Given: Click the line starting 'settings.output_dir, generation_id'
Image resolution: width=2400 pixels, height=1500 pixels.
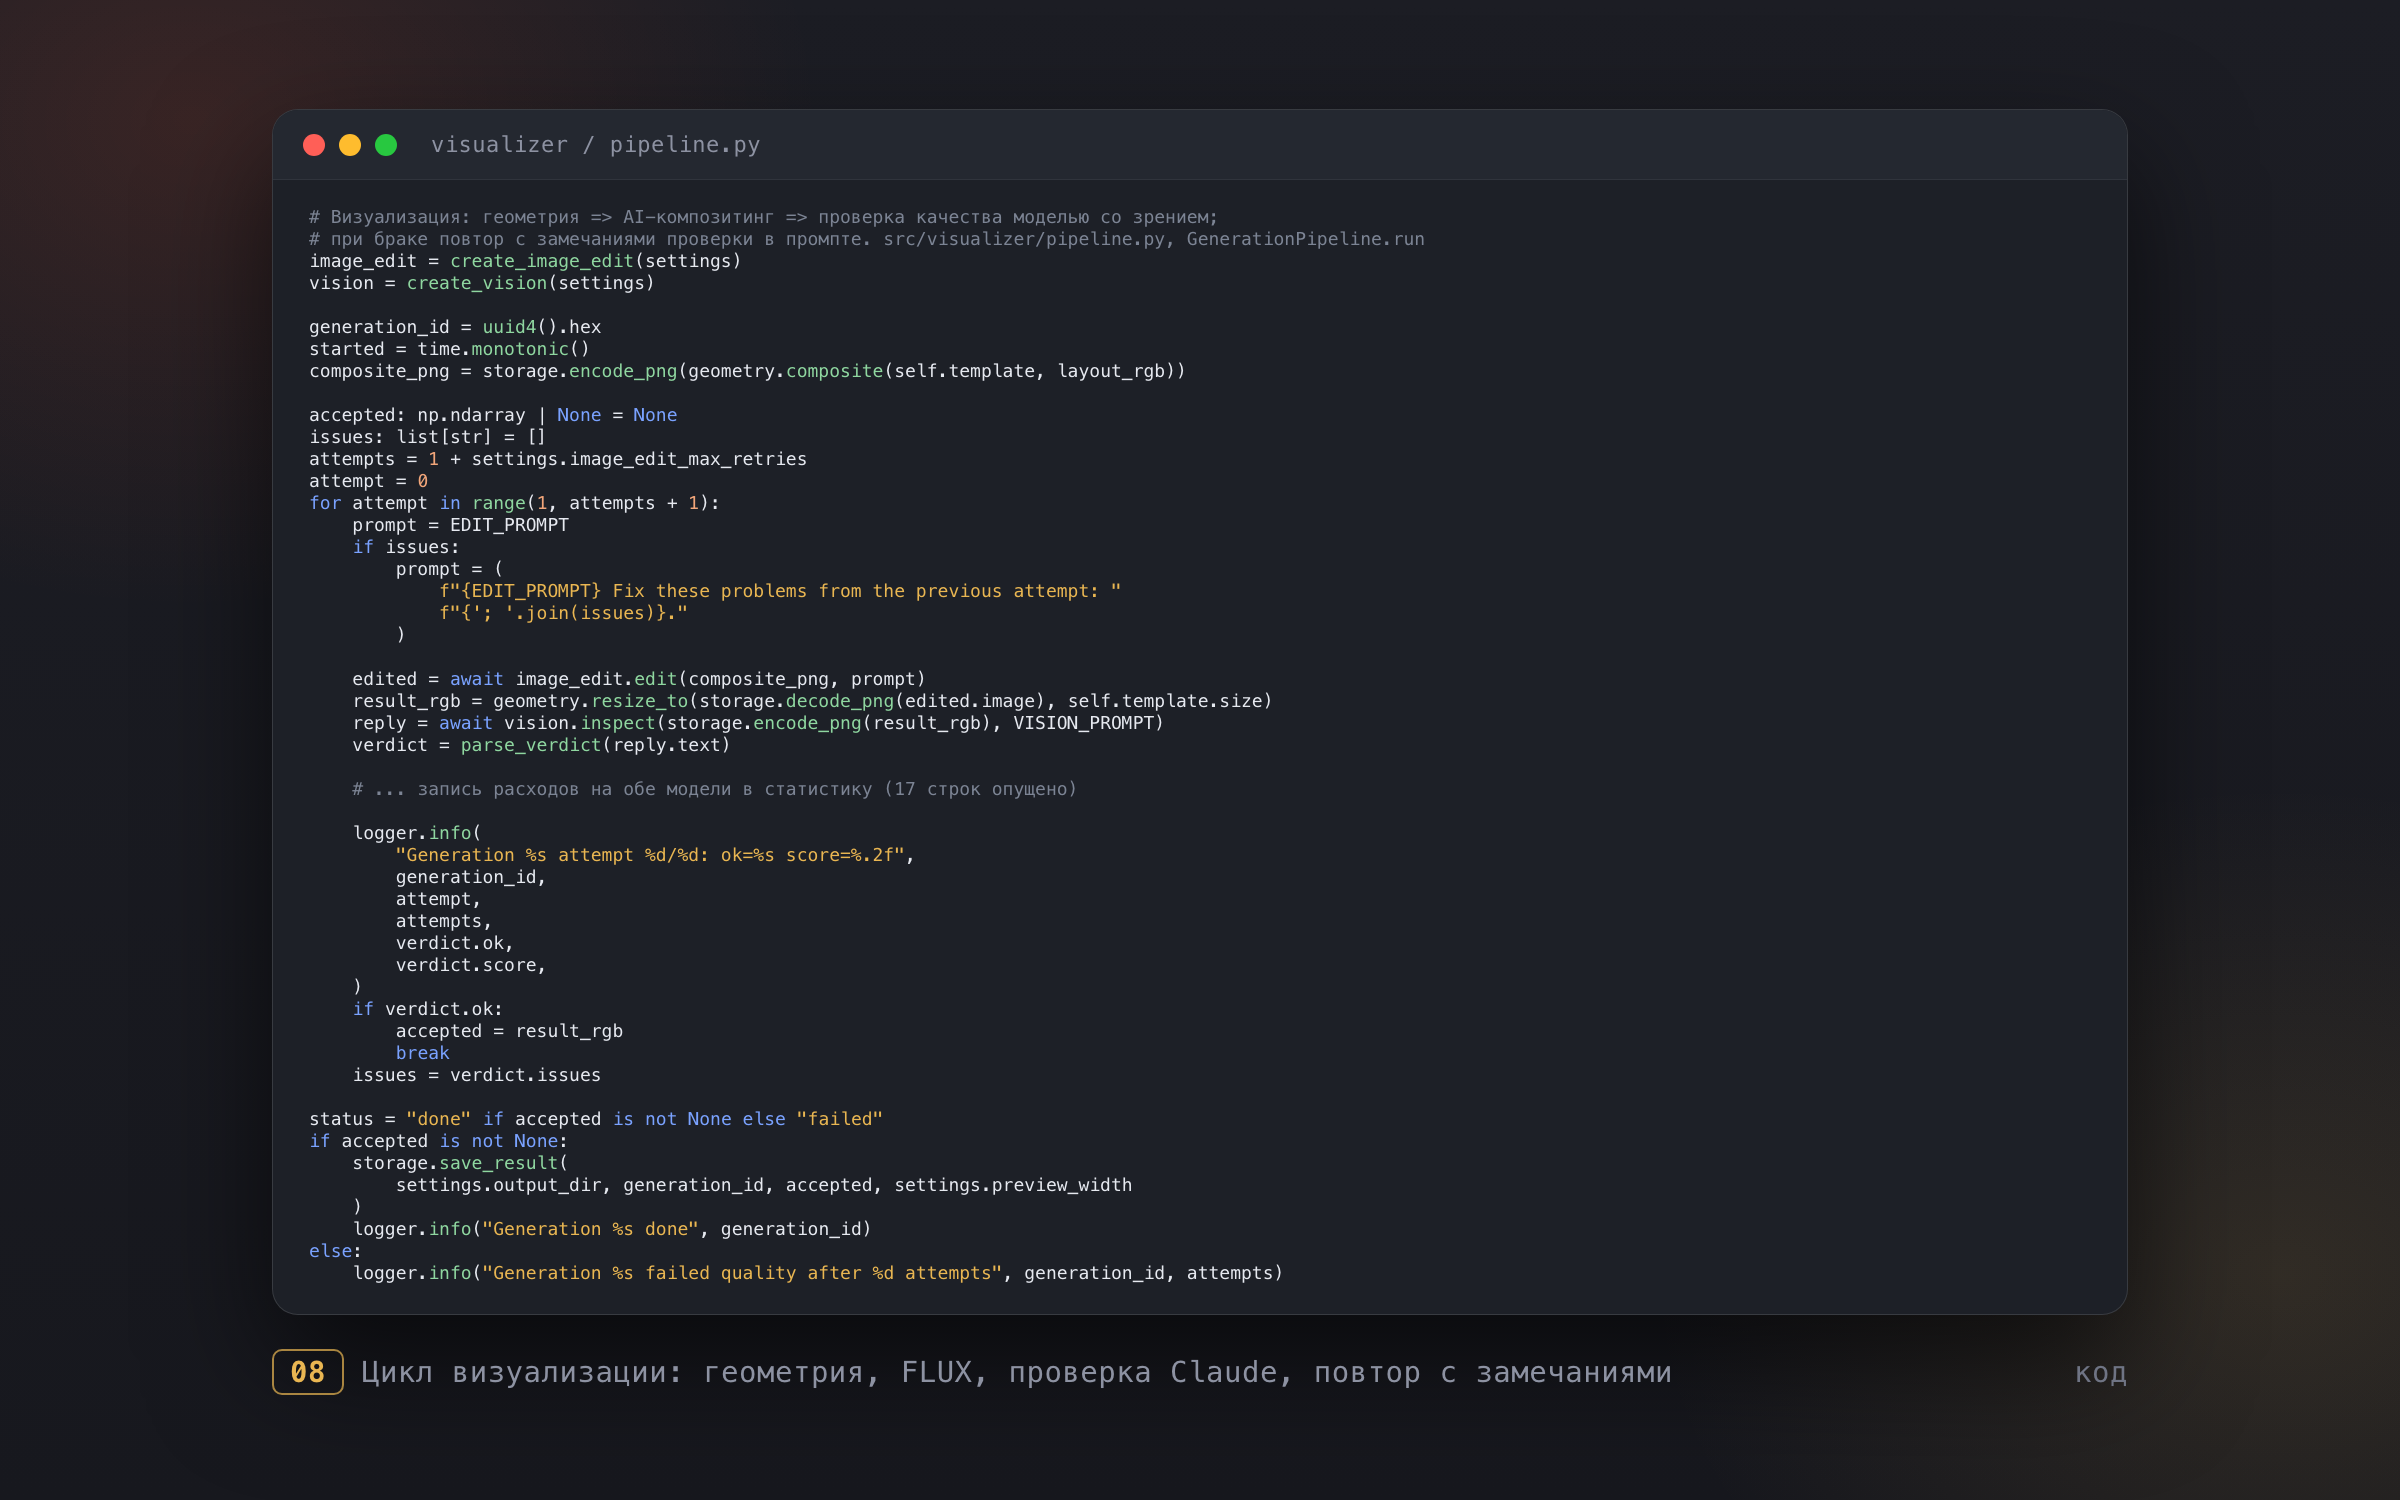Looking at the screenshot, I should (764, 1185).
